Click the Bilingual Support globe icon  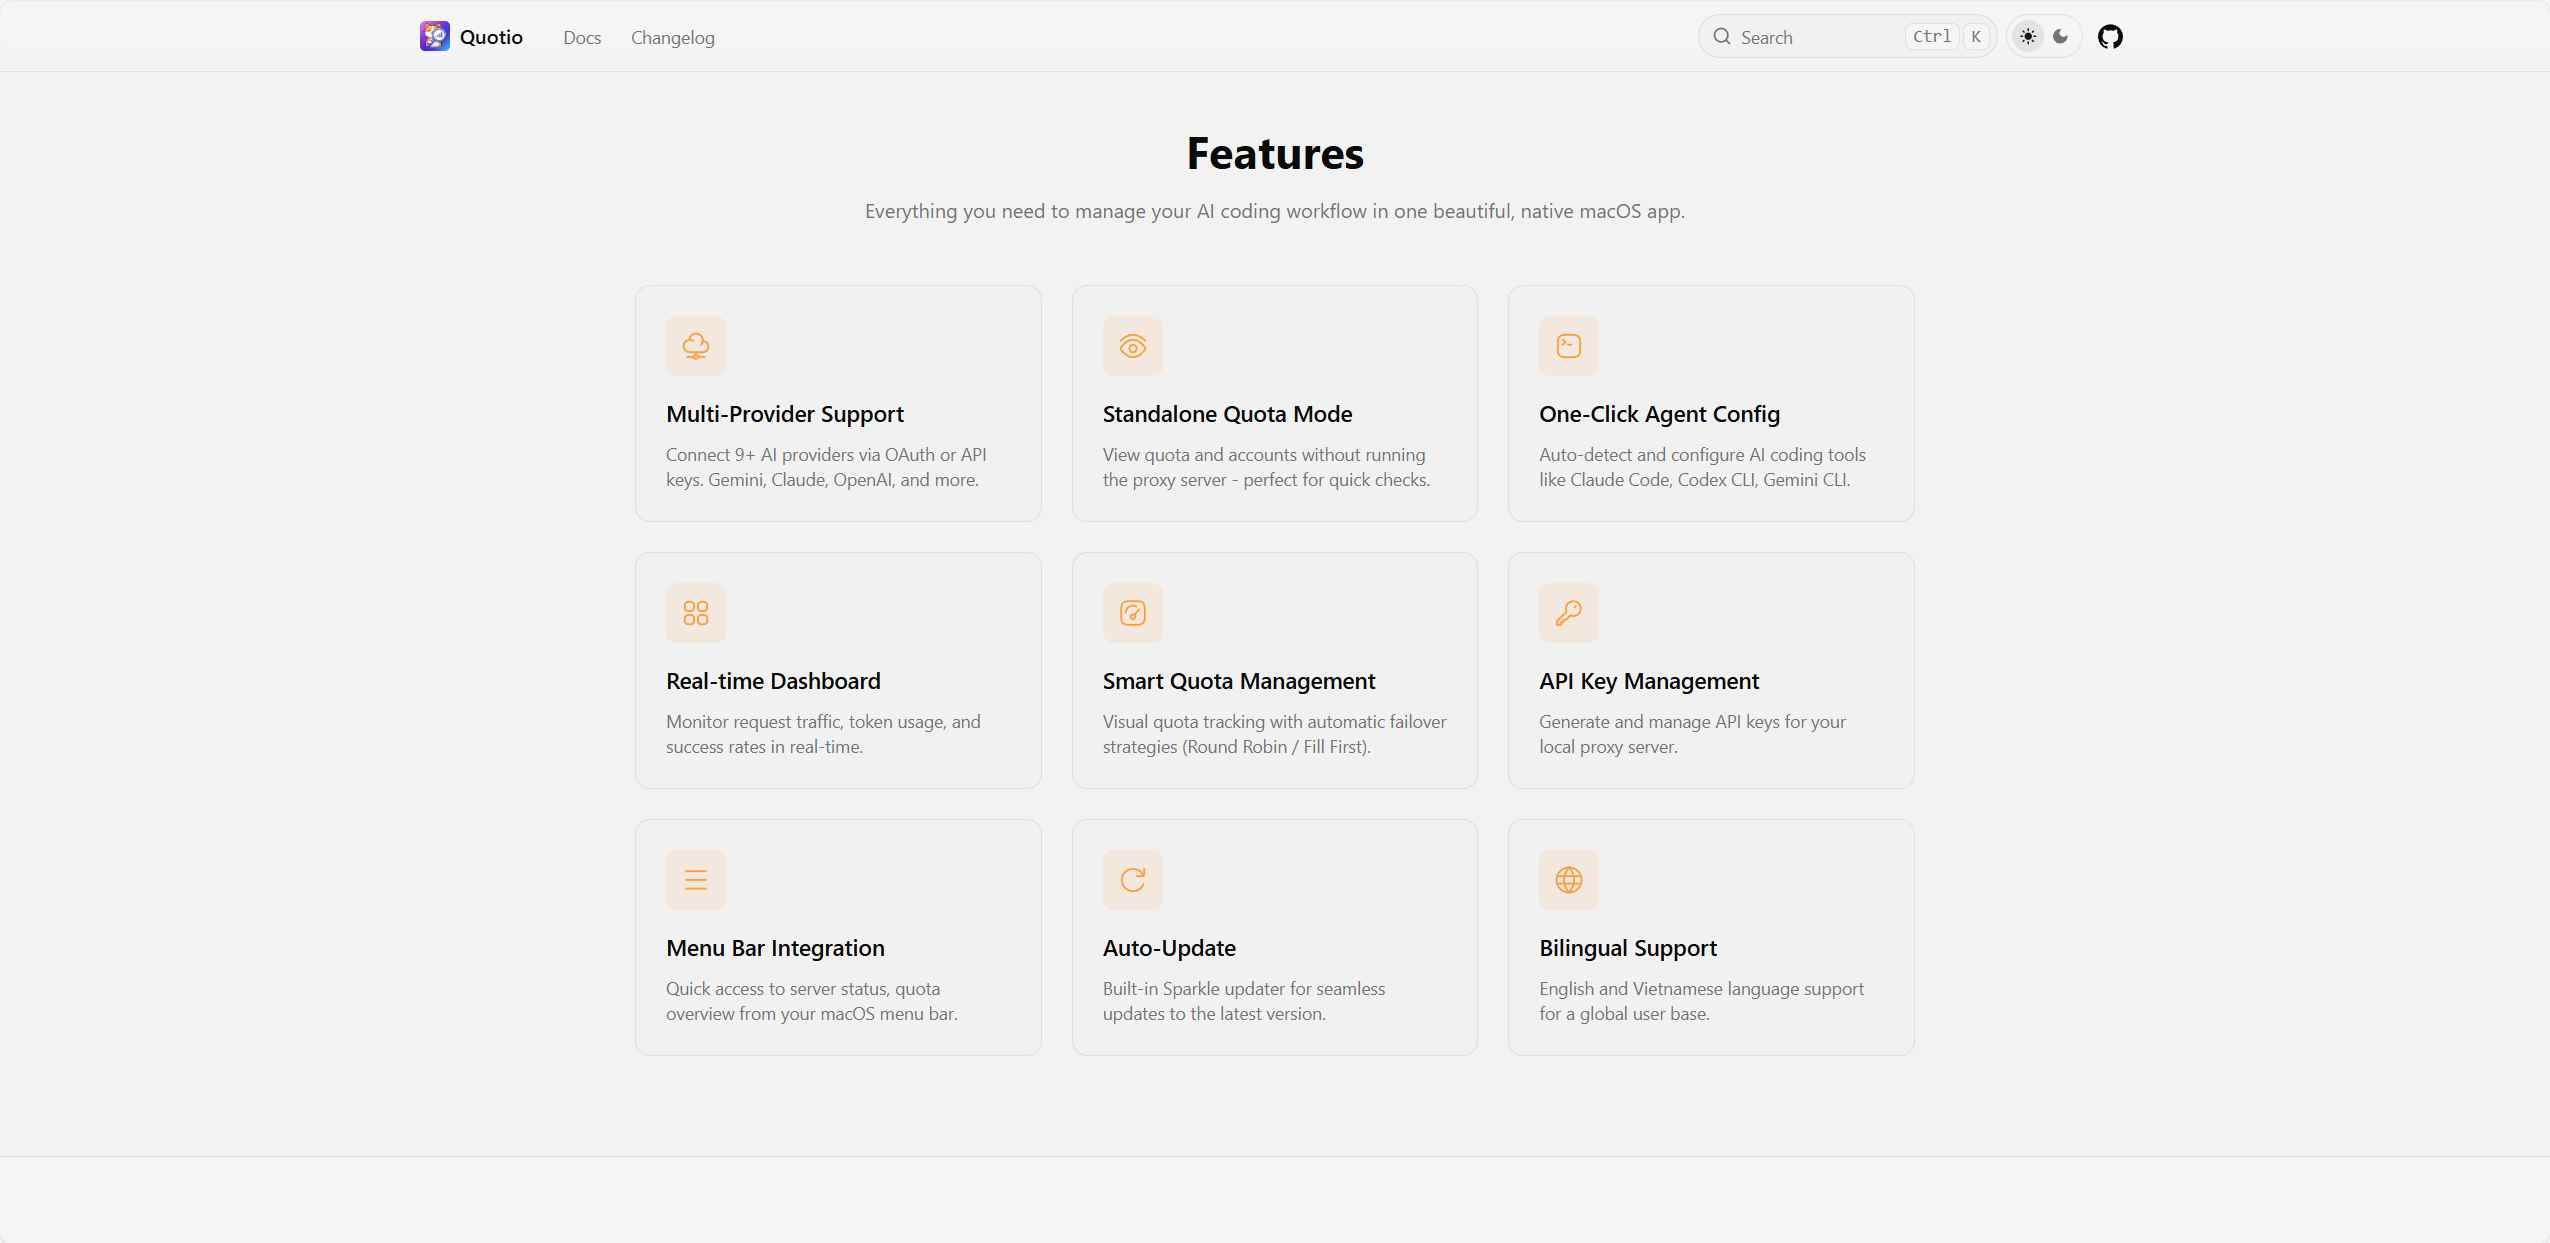[1569, 880]
